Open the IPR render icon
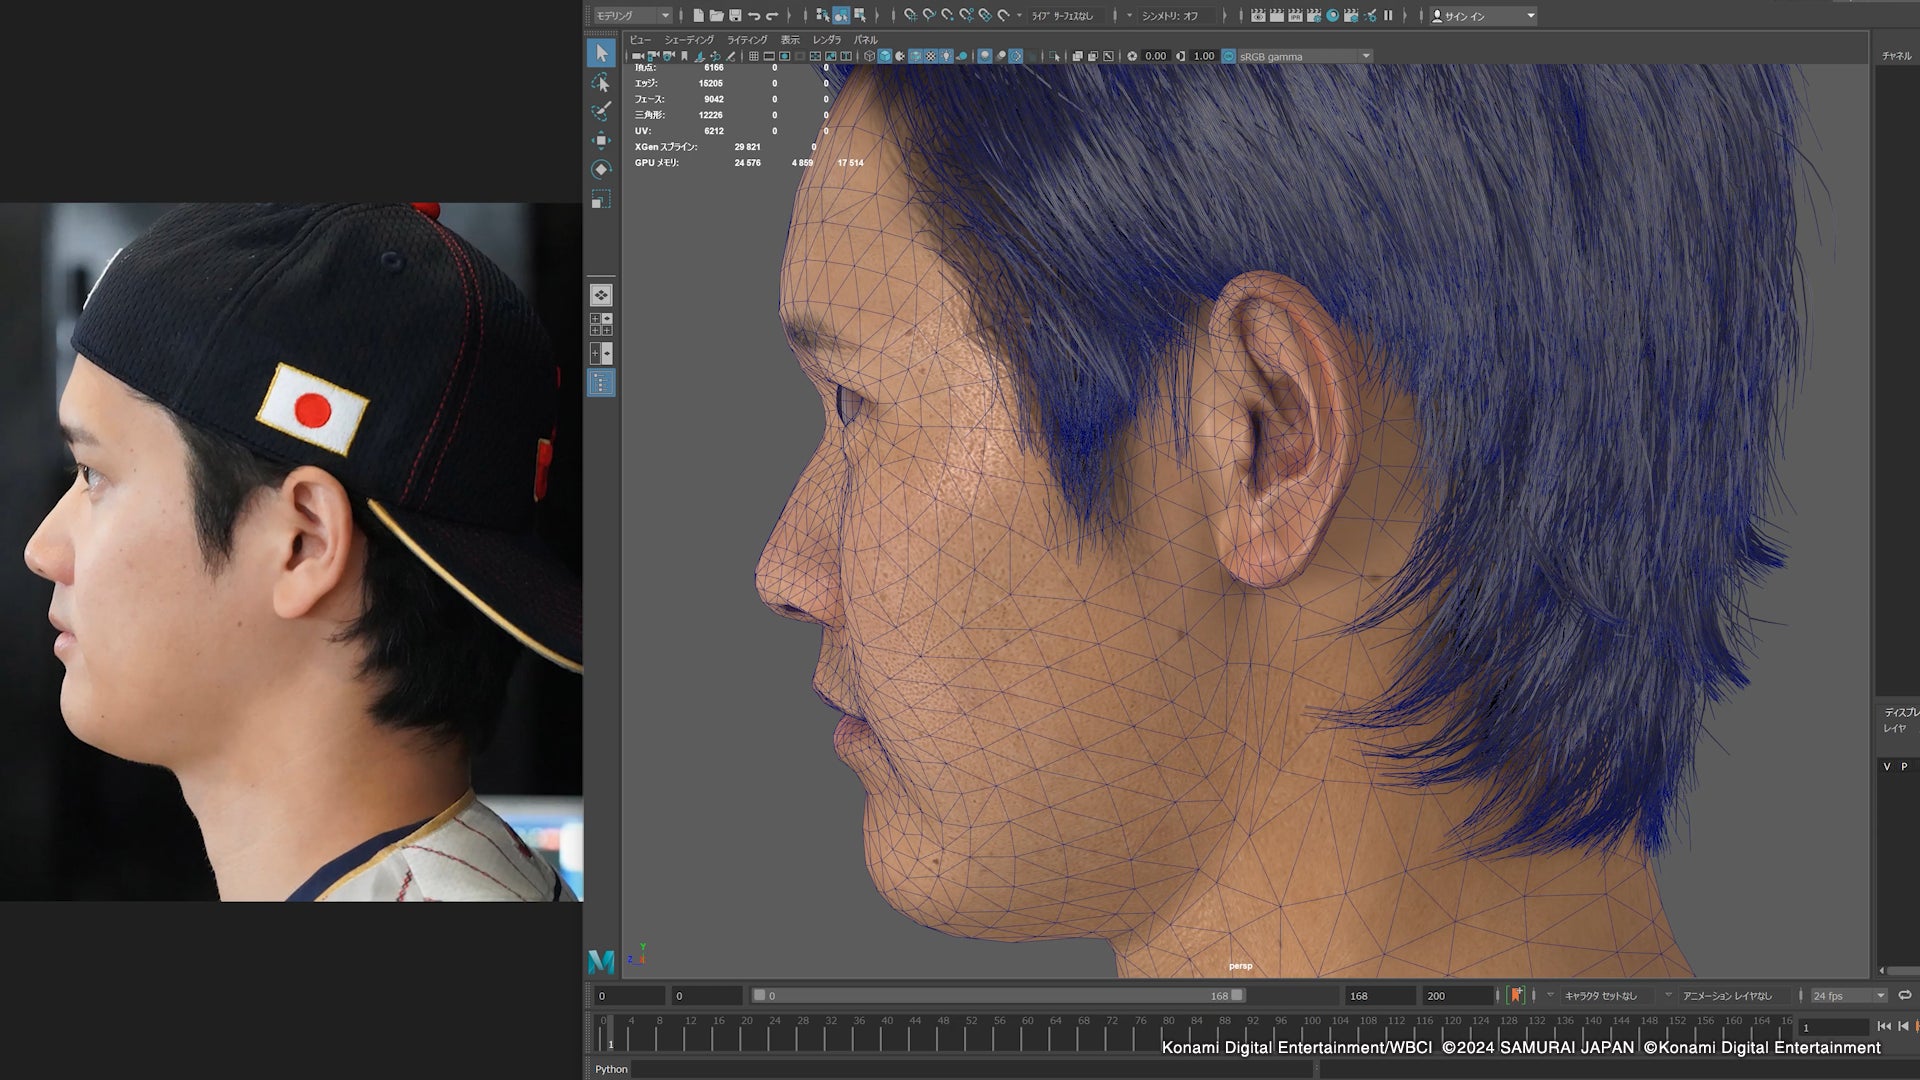 pyautogui.click(x=1295, y=16)
